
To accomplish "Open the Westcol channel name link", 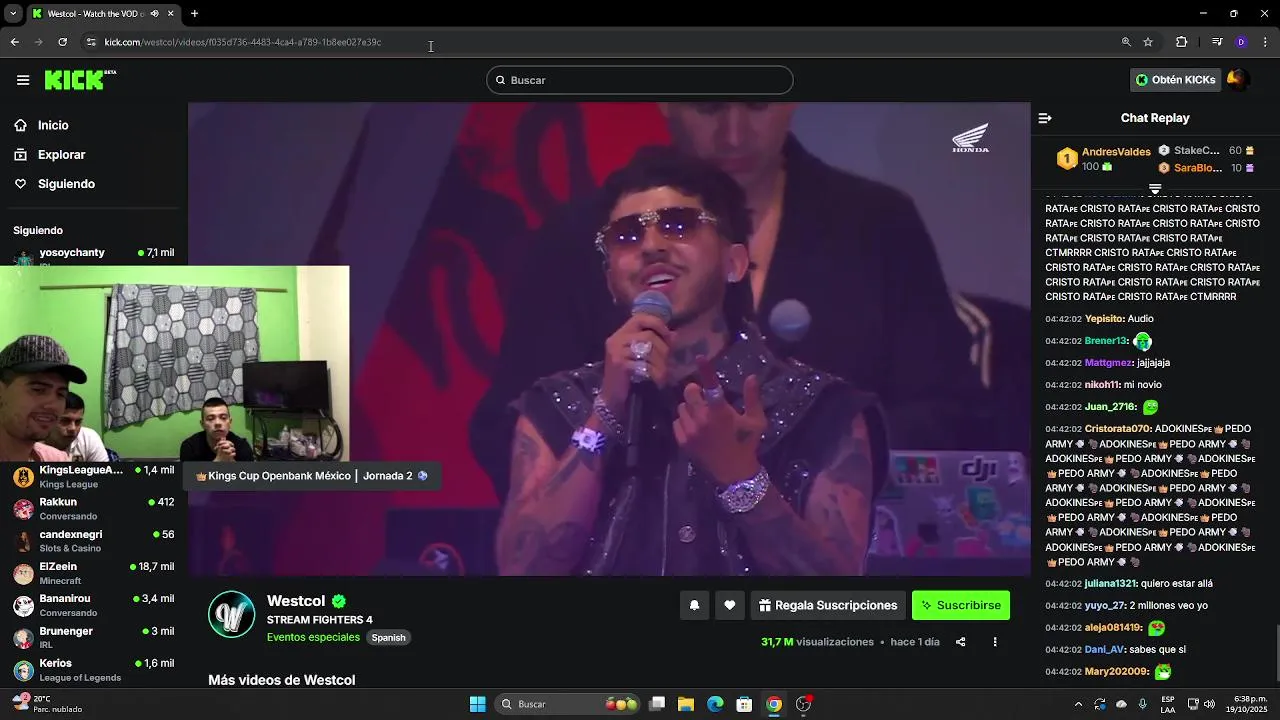I will coord(296,601).
